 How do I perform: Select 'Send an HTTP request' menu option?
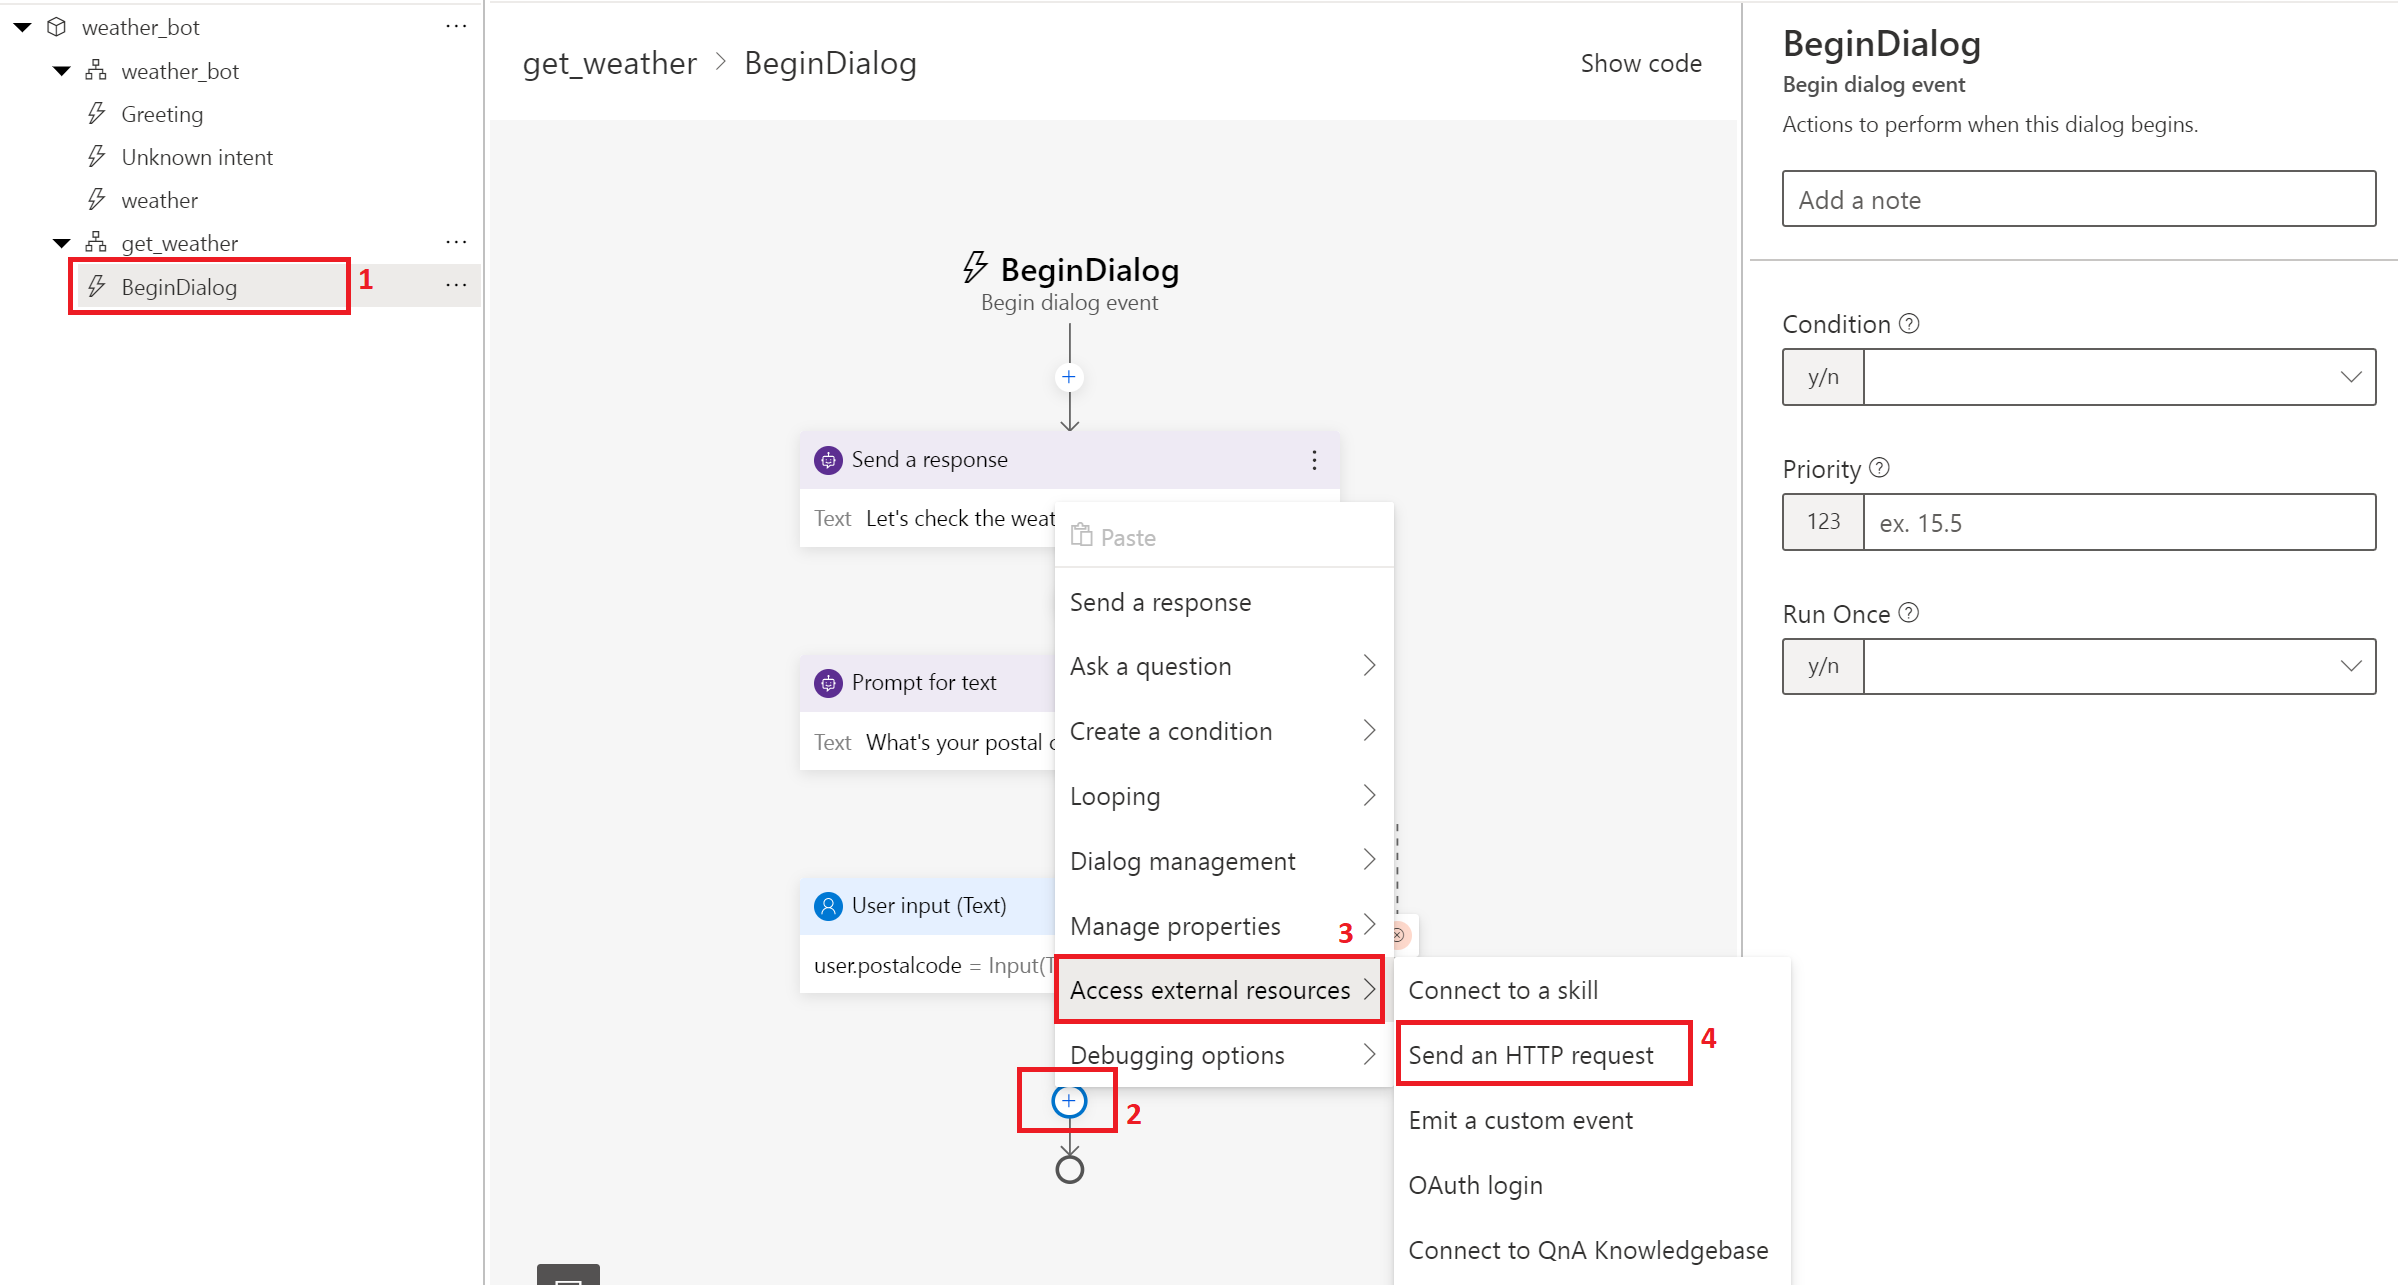tap(1532, 1055)
